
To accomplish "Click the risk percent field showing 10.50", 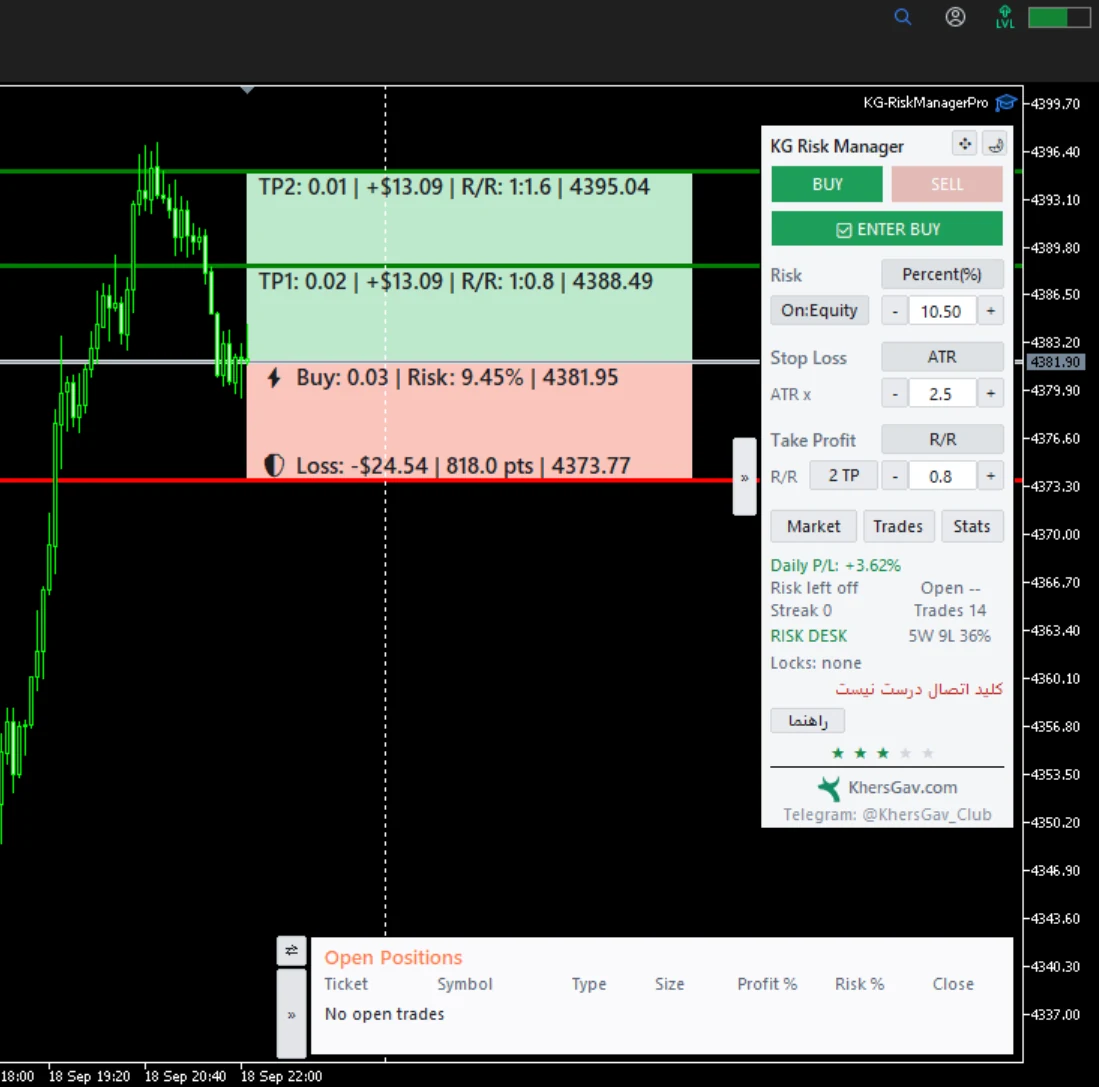I will [941, 311].
